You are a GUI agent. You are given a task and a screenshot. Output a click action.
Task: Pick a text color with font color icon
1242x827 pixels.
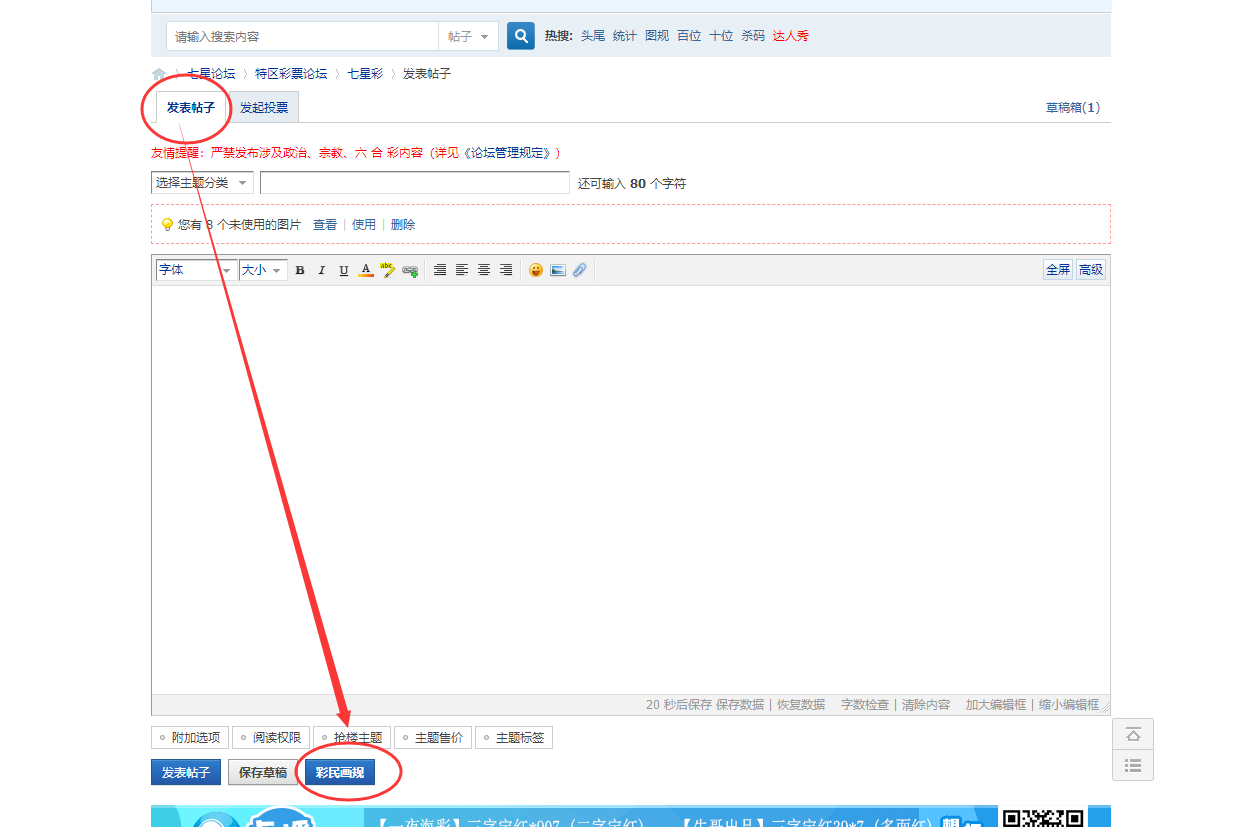coord(366,270)
